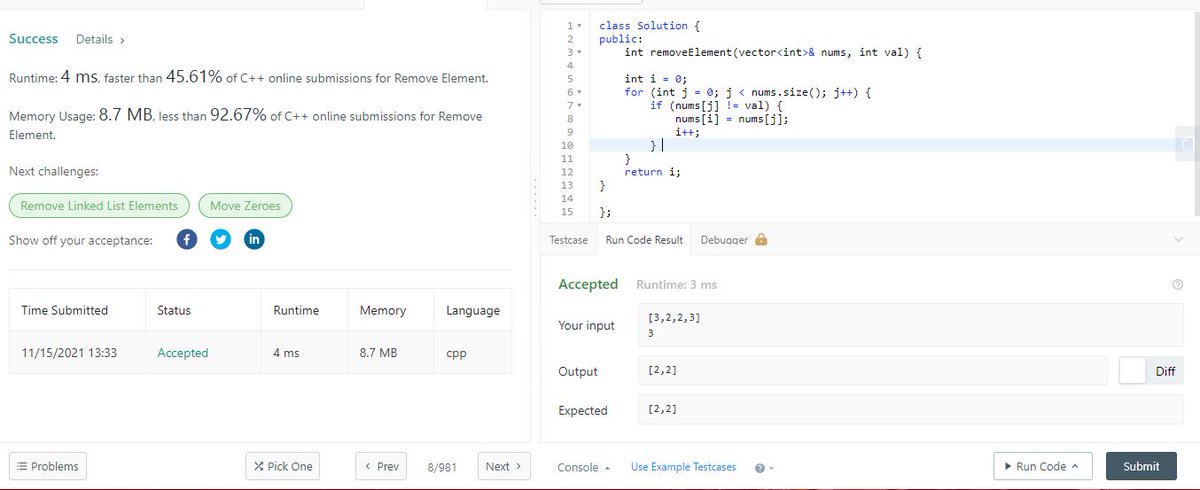Click the Debugger lock icon
This screenshot has width=1200, height=490.
(x=761, y=240)
